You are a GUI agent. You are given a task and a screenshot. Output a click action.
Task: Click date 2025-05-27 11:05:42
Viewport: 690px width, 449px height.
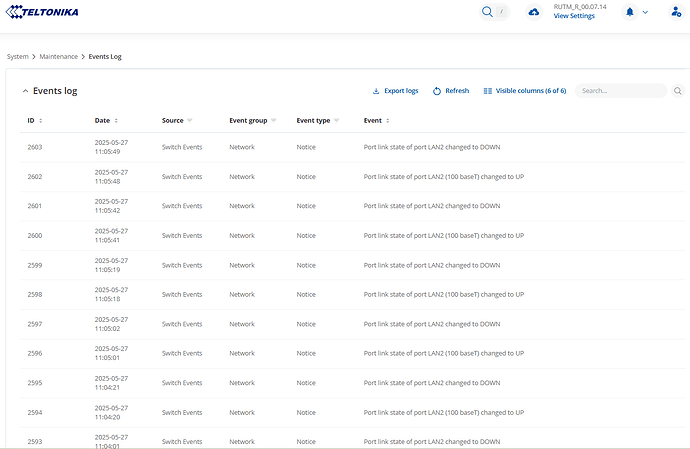[x=111, y=206]
